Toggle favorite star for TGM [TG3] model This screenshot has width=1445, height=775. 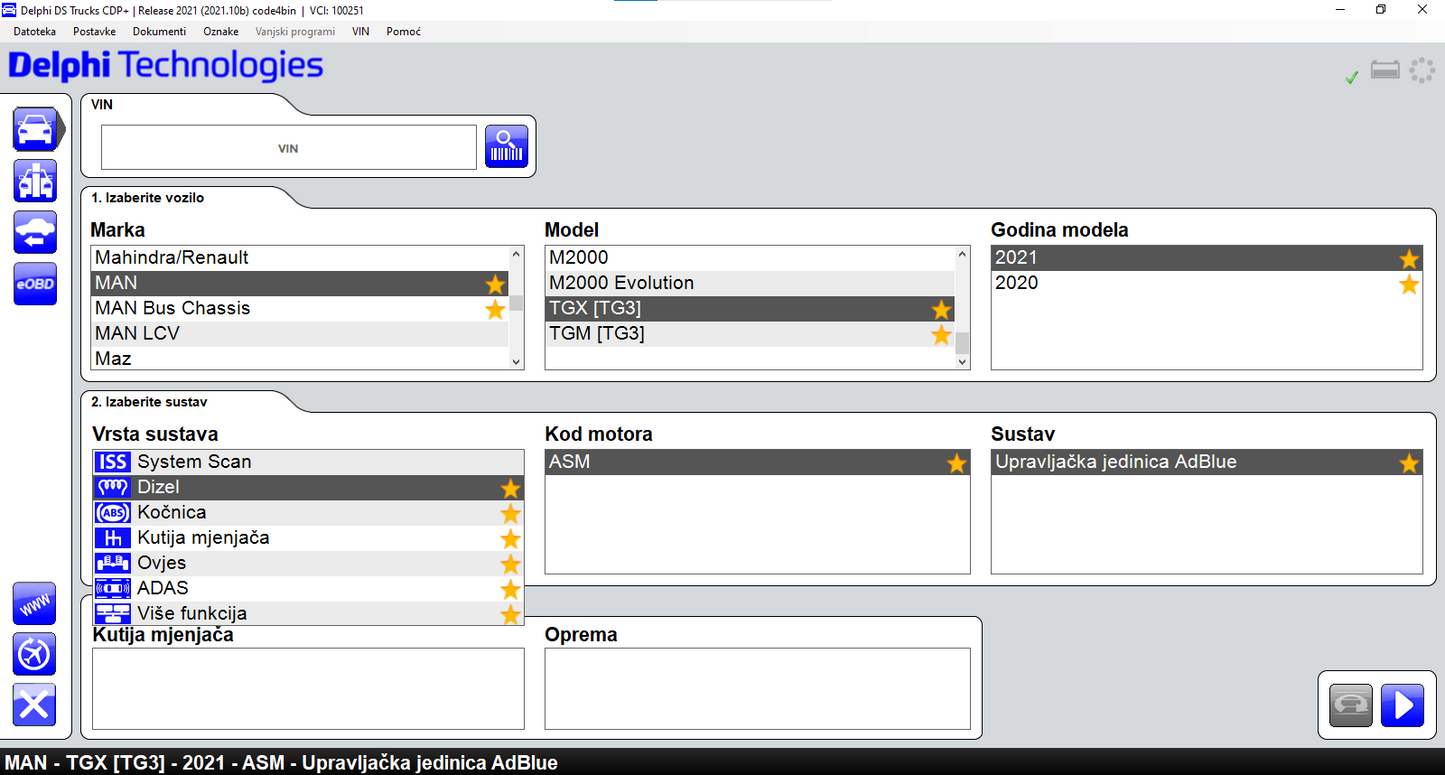coord(941,334)
